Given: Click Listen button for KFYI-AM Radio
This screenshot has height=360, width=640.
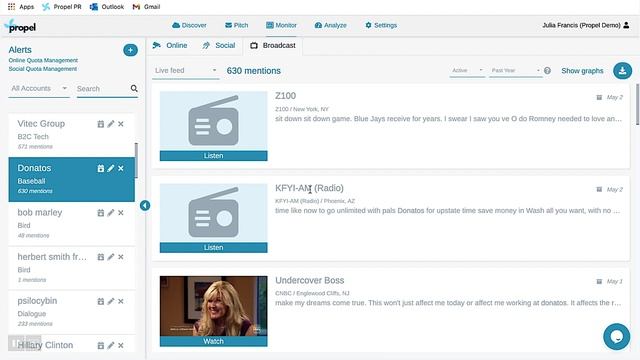Looking at the screenshot, I should 213,248.
